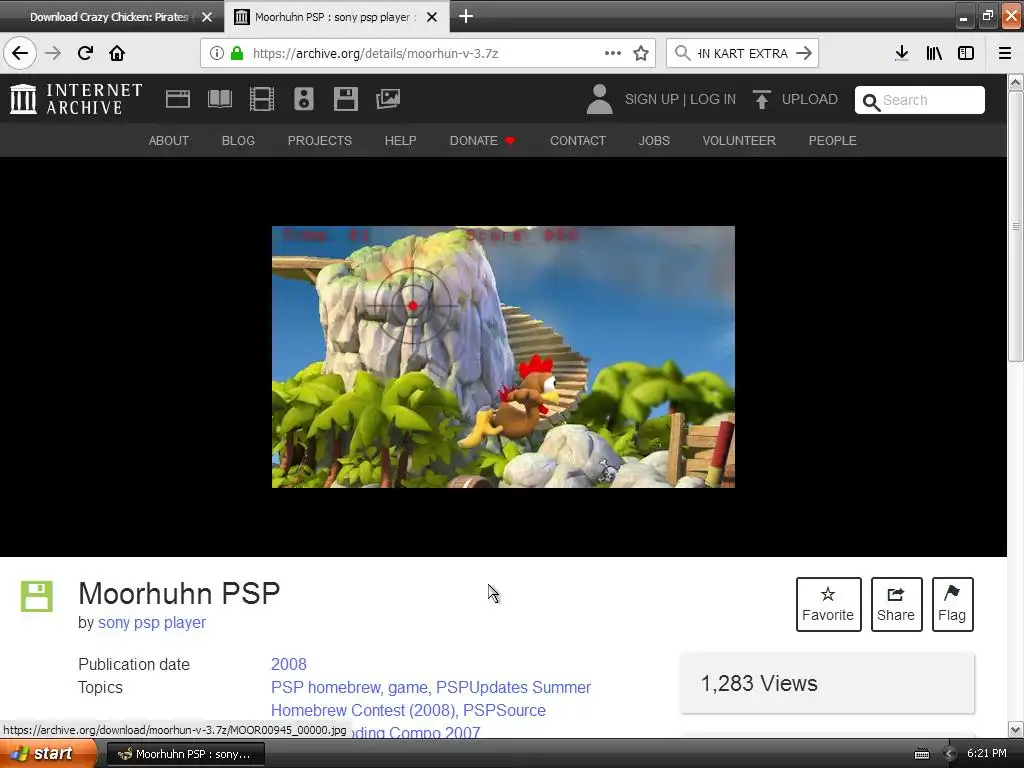Click the Moorhuhn game screenshot image
This screenshot has width=1024, height=768.
pos(504,357)
